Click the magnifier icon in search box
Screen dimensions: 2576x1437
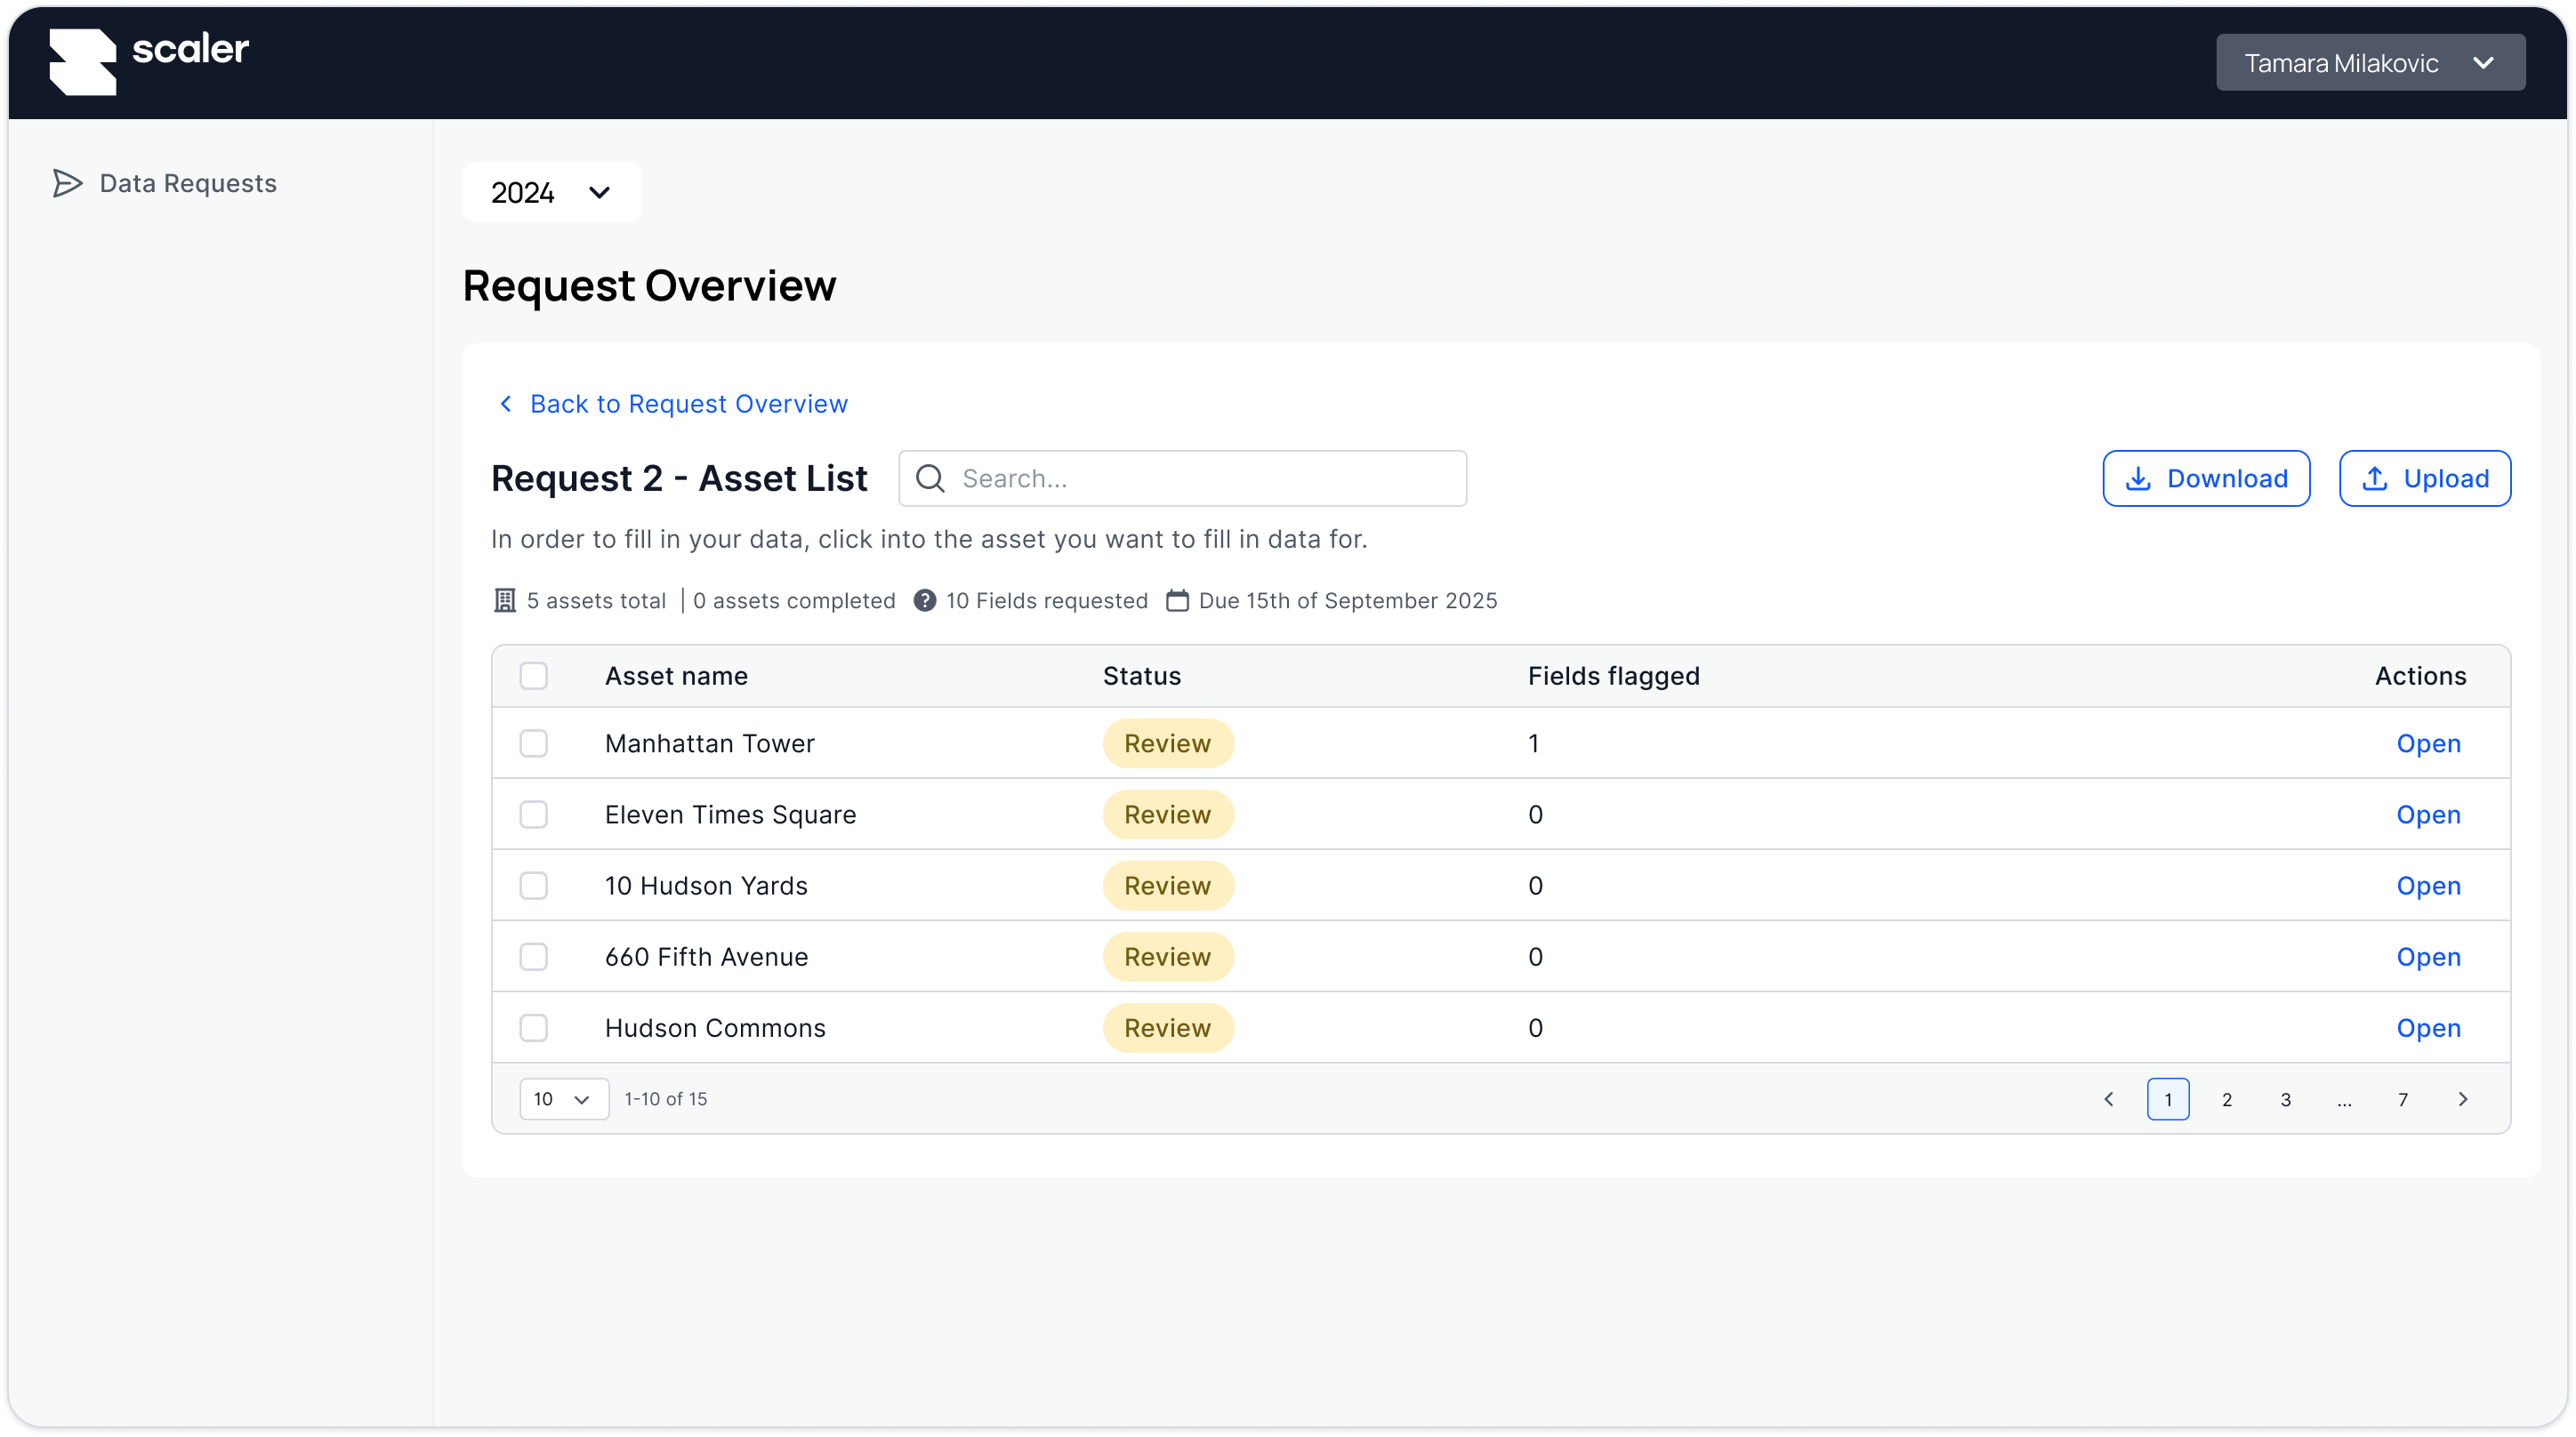point(930,479)
